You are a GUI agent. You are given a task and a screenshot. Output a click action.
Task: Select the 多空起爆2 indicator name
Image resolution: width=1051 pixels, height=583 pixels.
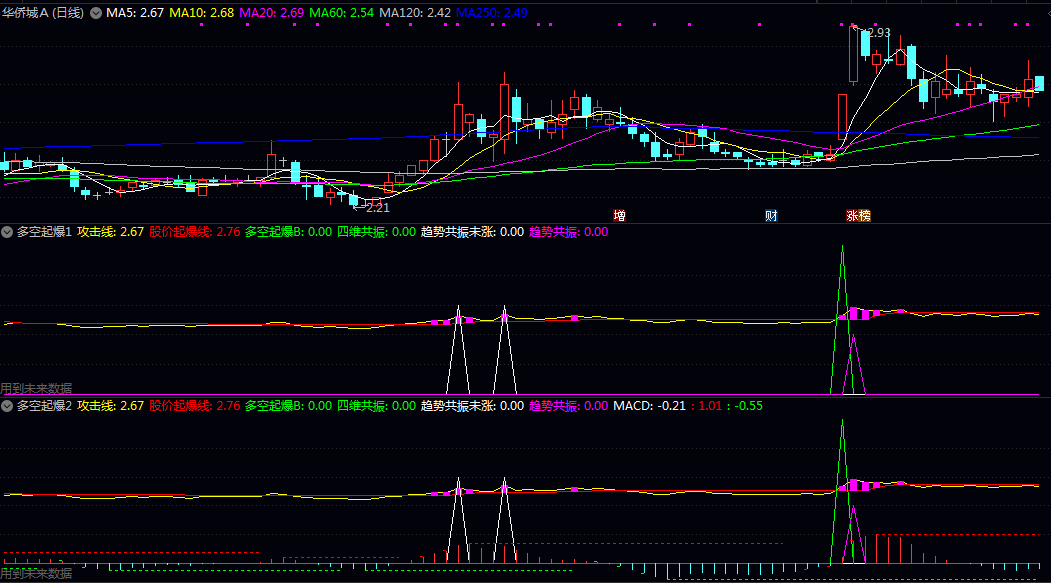(x=44, y=406)
